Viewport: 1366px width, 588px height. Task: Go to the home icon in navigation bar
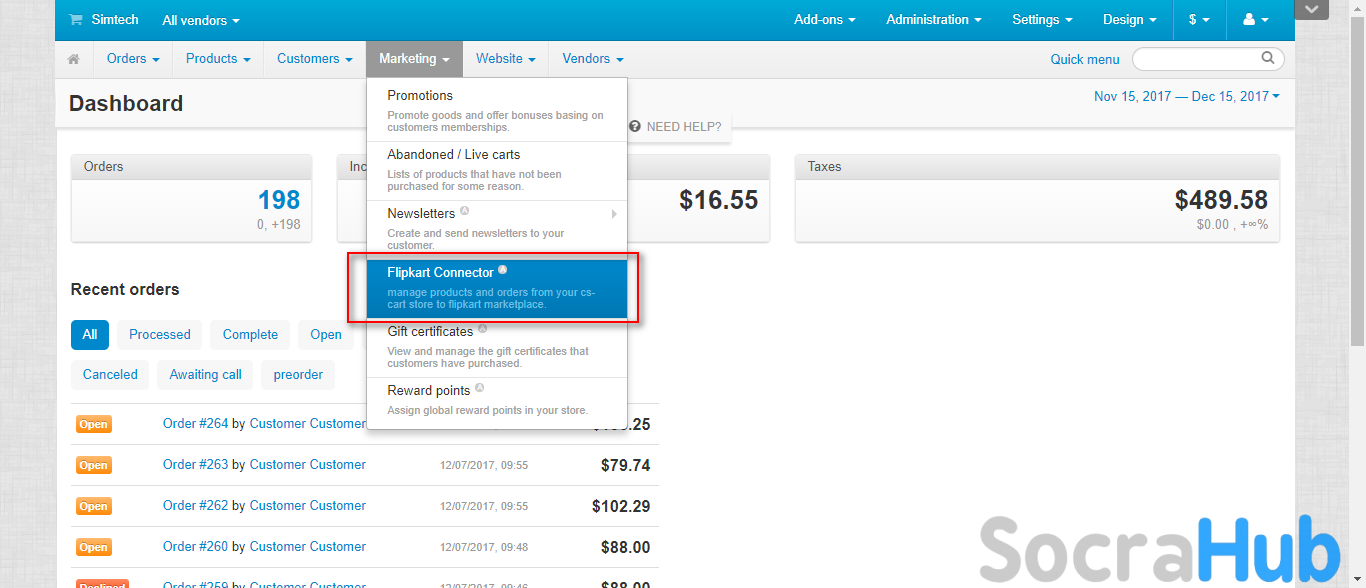pyautogui.click(x=74, y=59)
